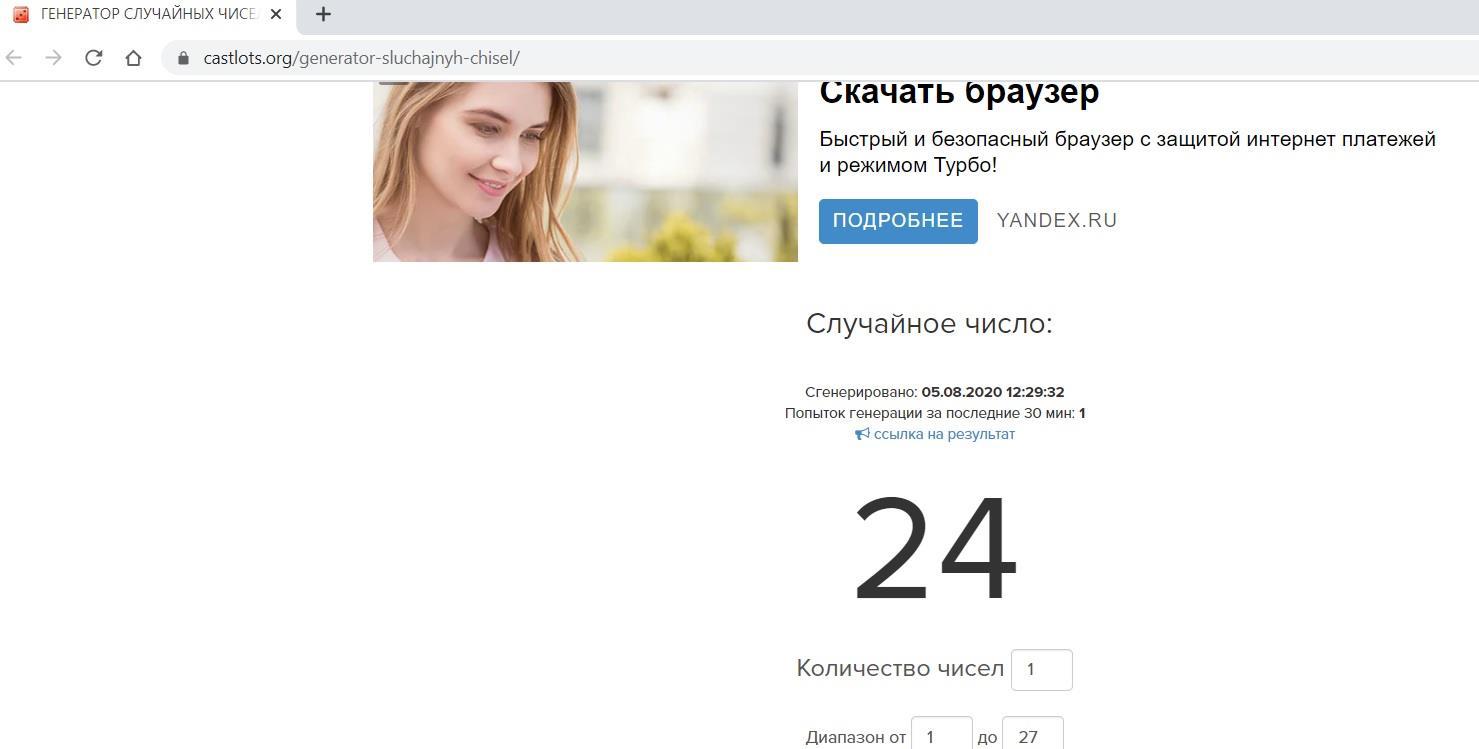Reload the current page
Screen dimensions: 1479x749
93,58
